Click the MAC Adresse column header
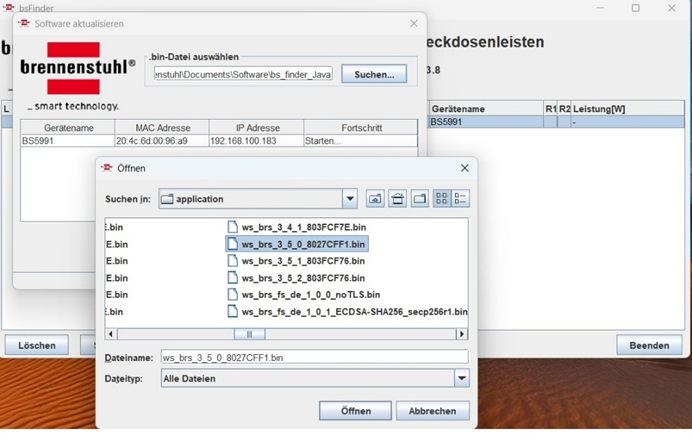The width and height of the screenshot is (692, 448). [x=162, y=128]
